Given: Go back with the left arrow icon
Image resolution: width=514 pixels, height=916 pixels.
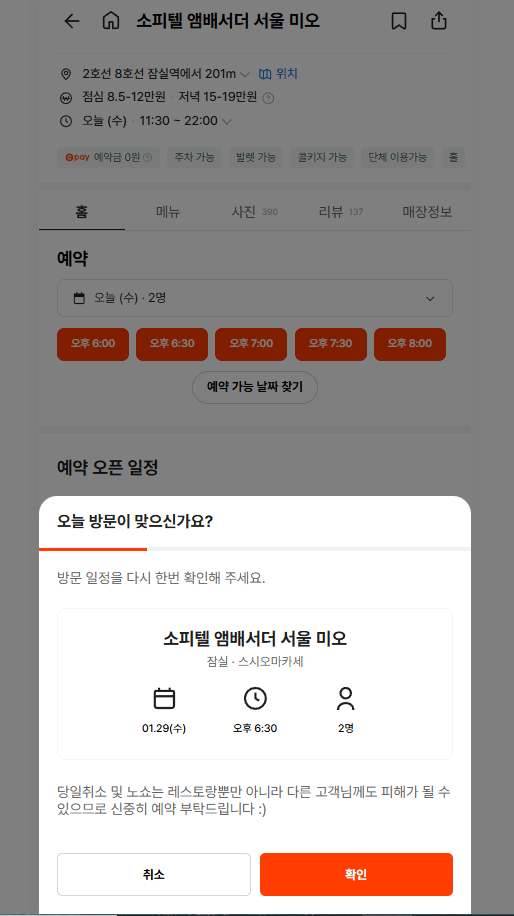Looking at the screenshot, I should pos(71,21).
